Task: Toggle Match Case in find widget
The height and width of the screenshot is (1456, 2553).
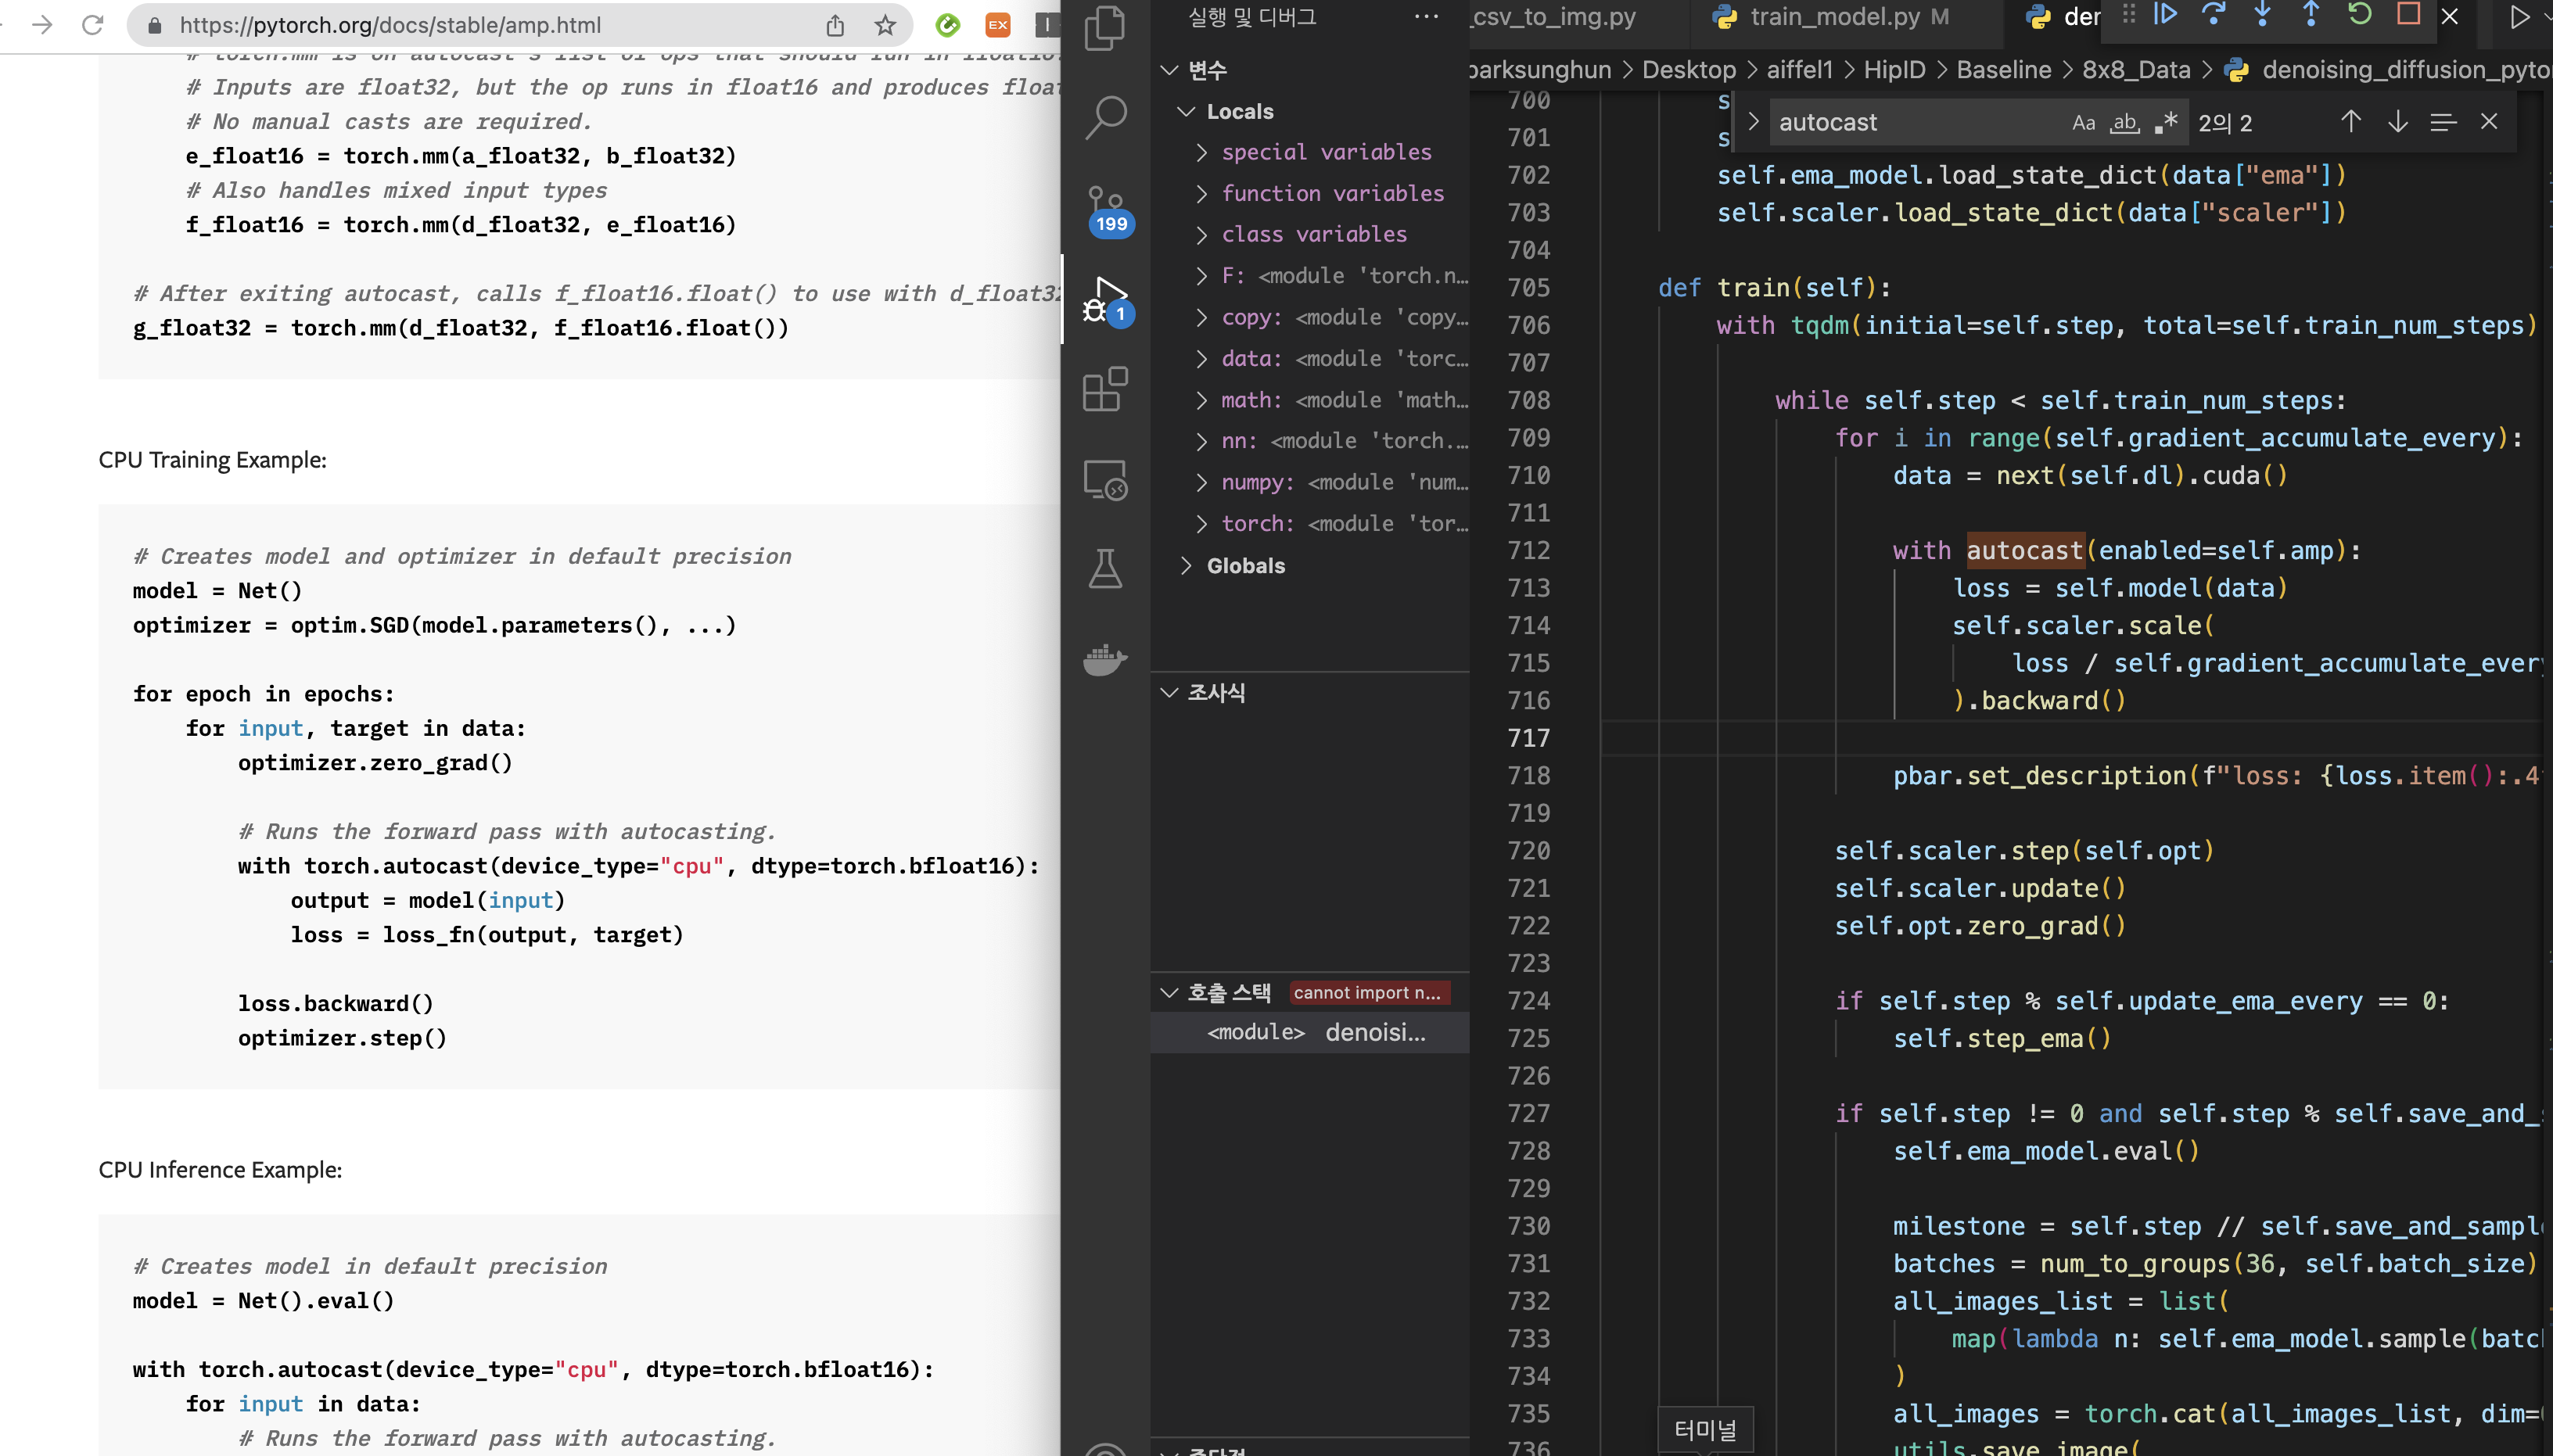Action: coord(2083,123)
